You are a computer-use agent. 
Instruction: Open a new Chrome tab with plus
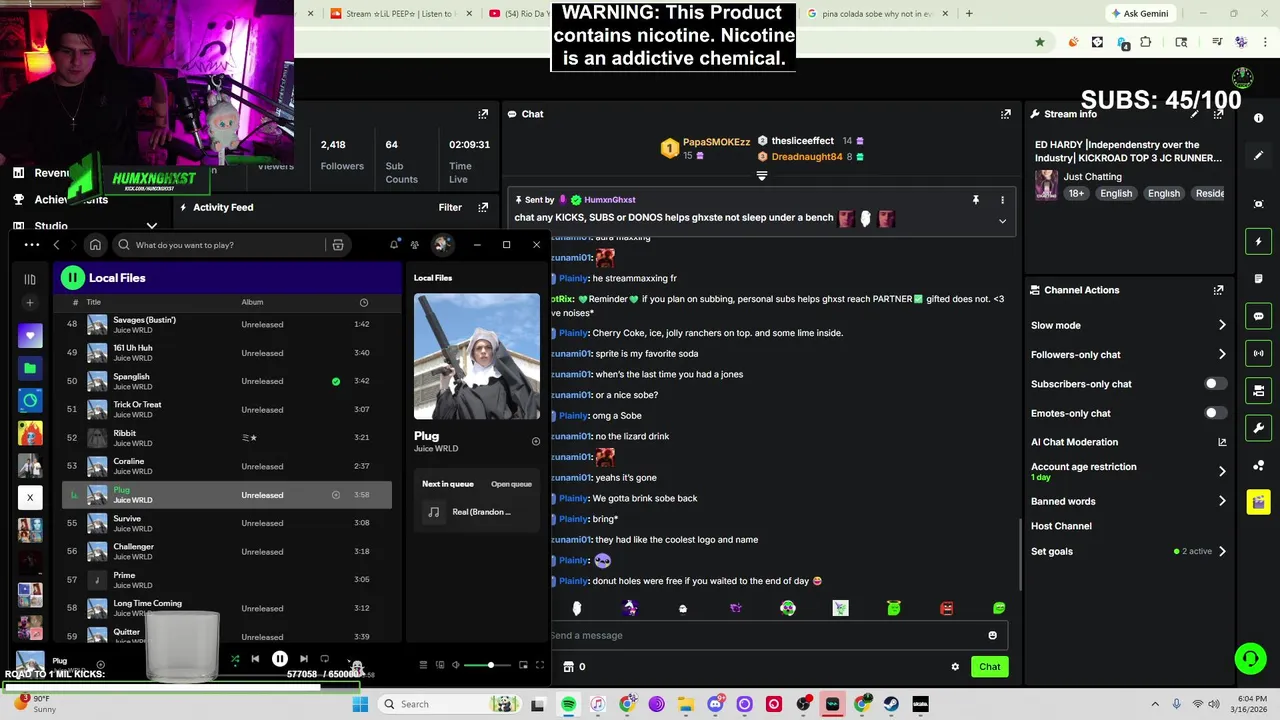(969, 14)
